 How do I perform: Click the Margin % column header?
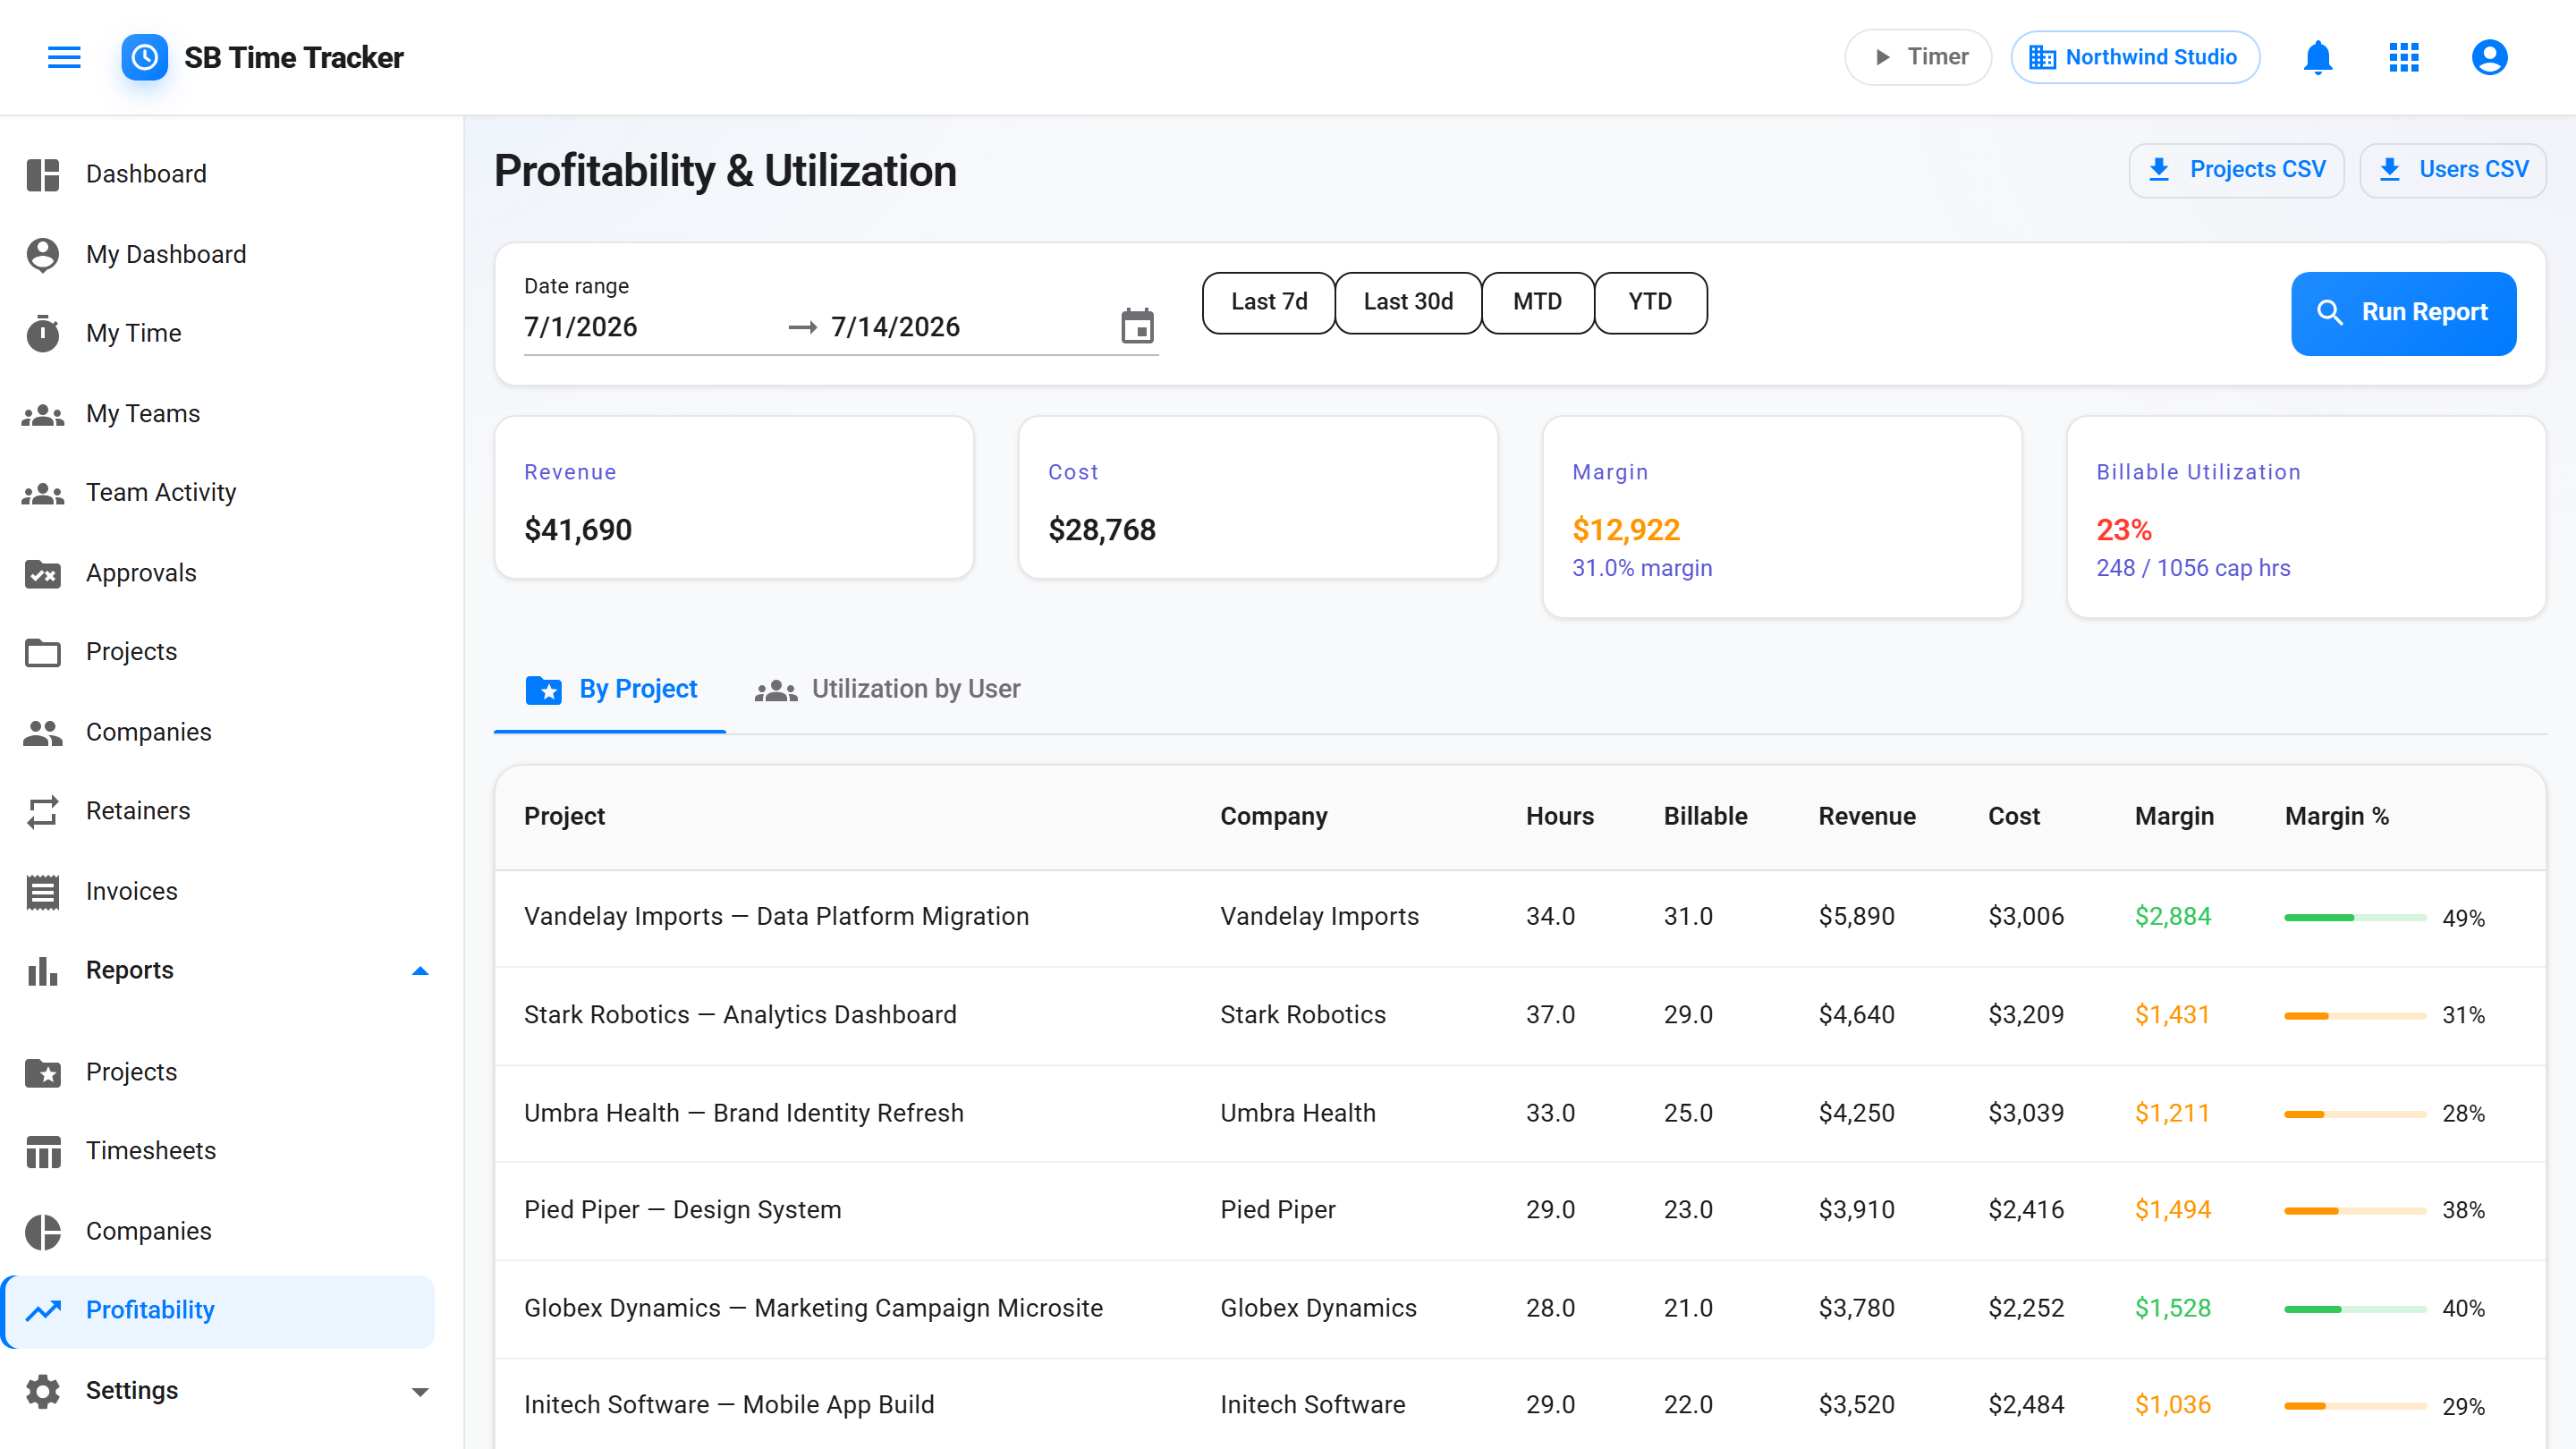pos(2336,816)
